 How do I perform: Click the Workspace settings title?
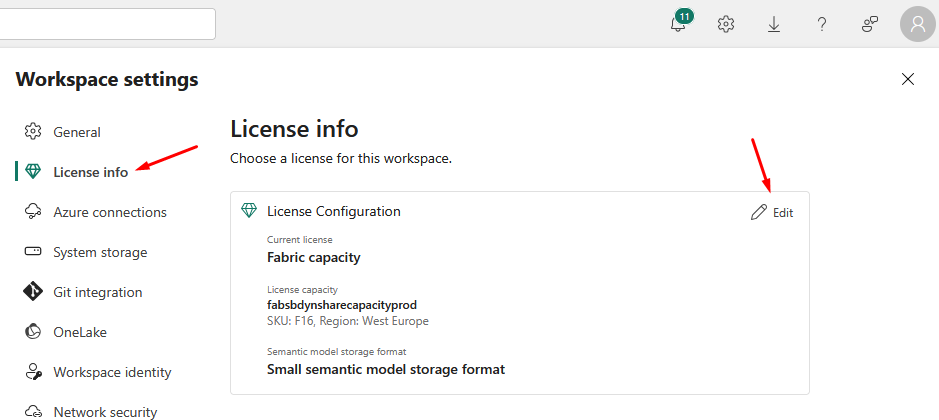tap(107, 79)
